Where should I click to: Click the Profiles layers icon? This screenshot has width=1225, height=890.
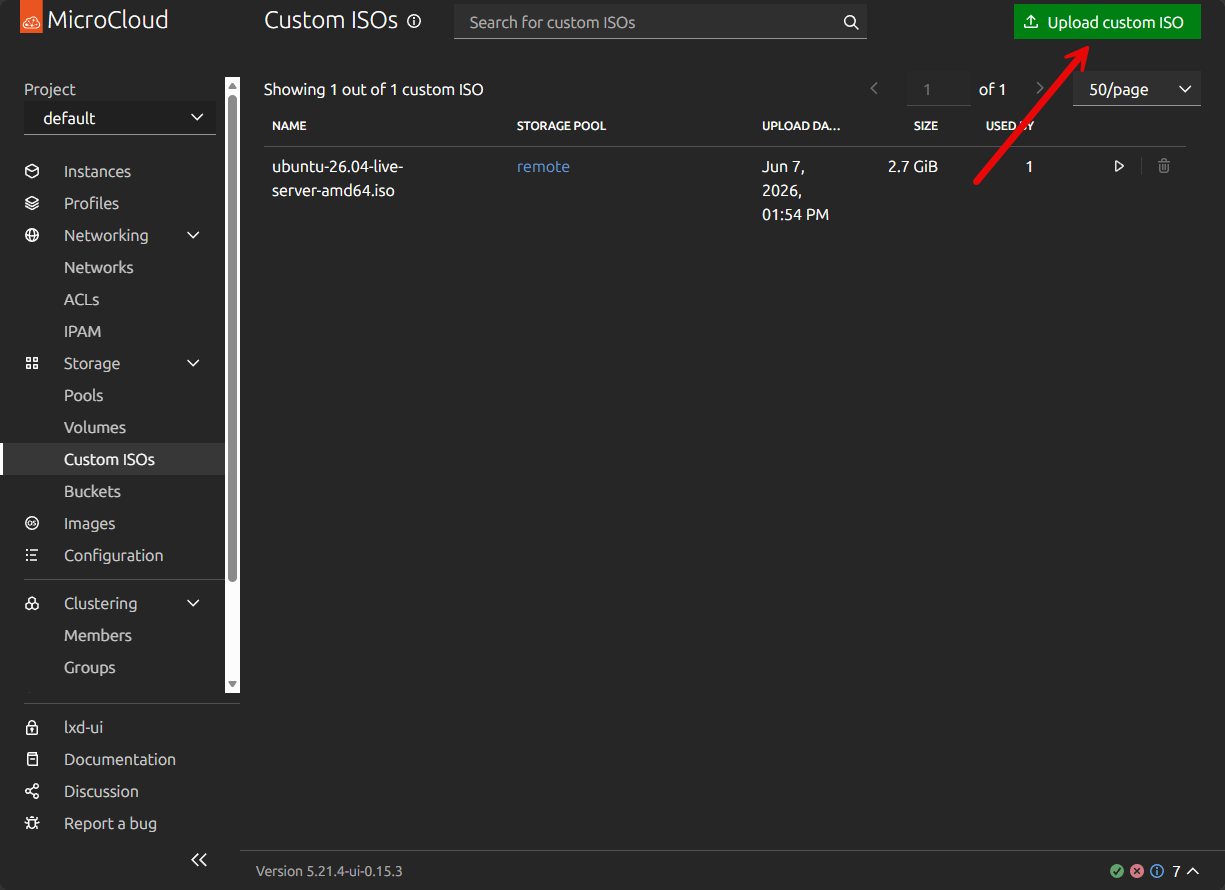32,203
